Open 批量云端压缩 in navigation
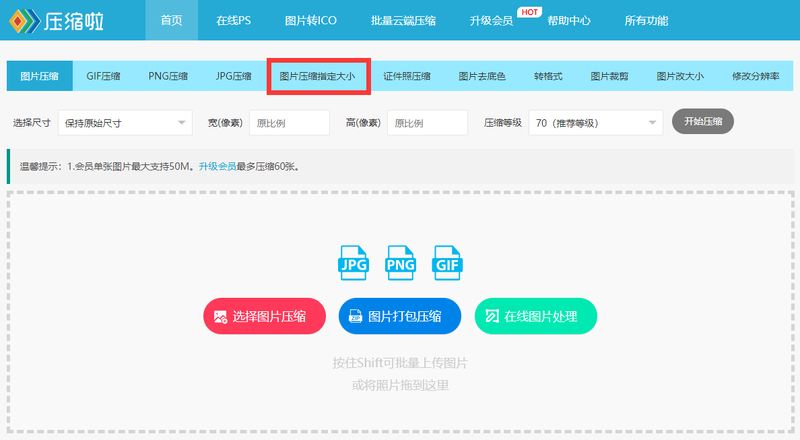The height and width of the screenshot is (440, 800). tap(403, 20)
